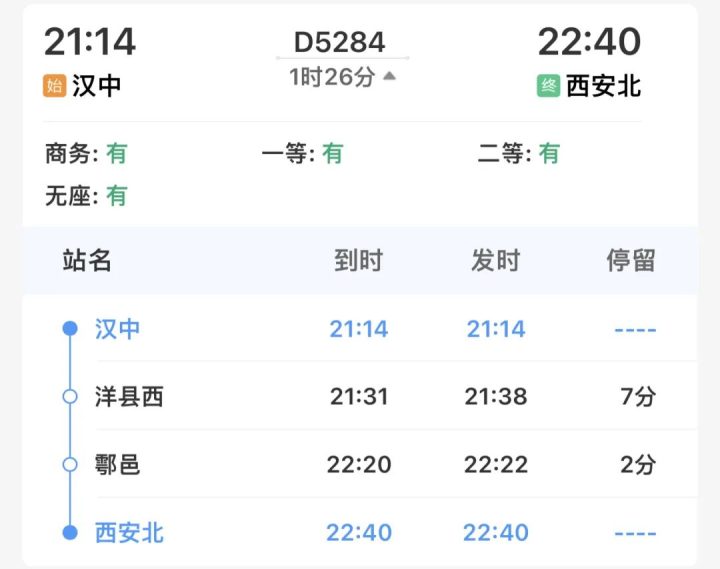Click the 停留 column header
The image size is (720, 569).
pyautogui.click(x=631, y=261)
